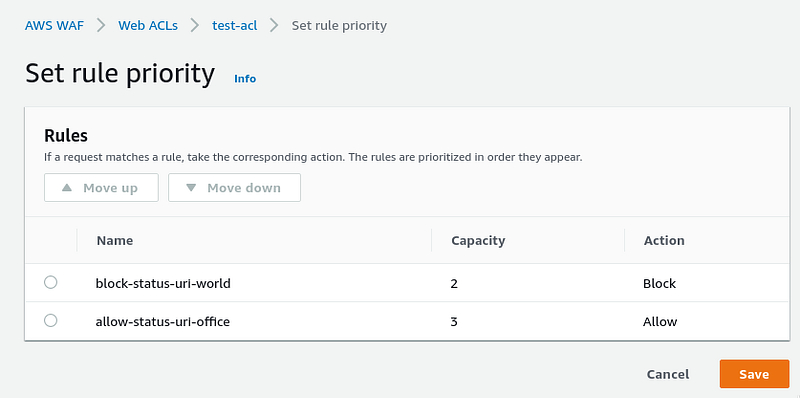The image size is (800, 398).
Task: Save the rule priority changes
Action: click(754, 374)
